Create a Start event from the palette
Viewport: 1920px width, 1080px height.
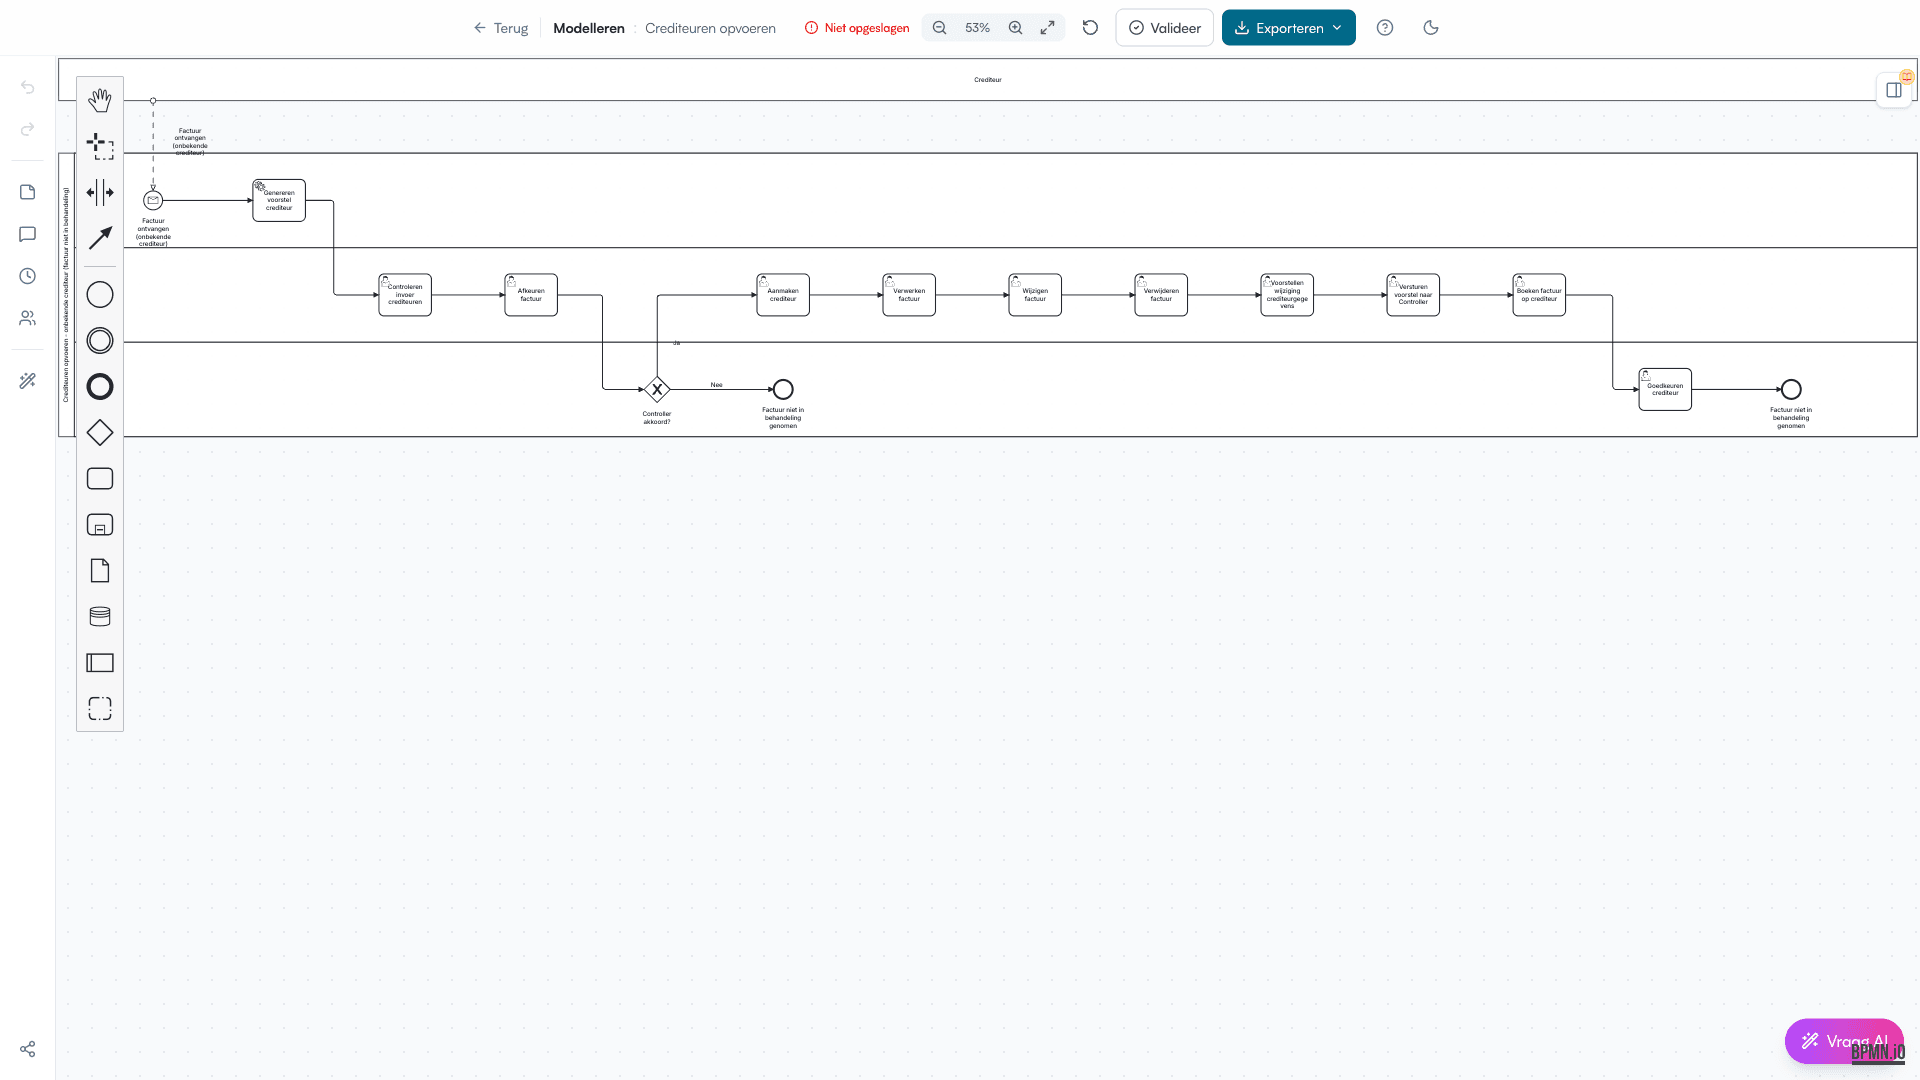[x=100, y=294]
